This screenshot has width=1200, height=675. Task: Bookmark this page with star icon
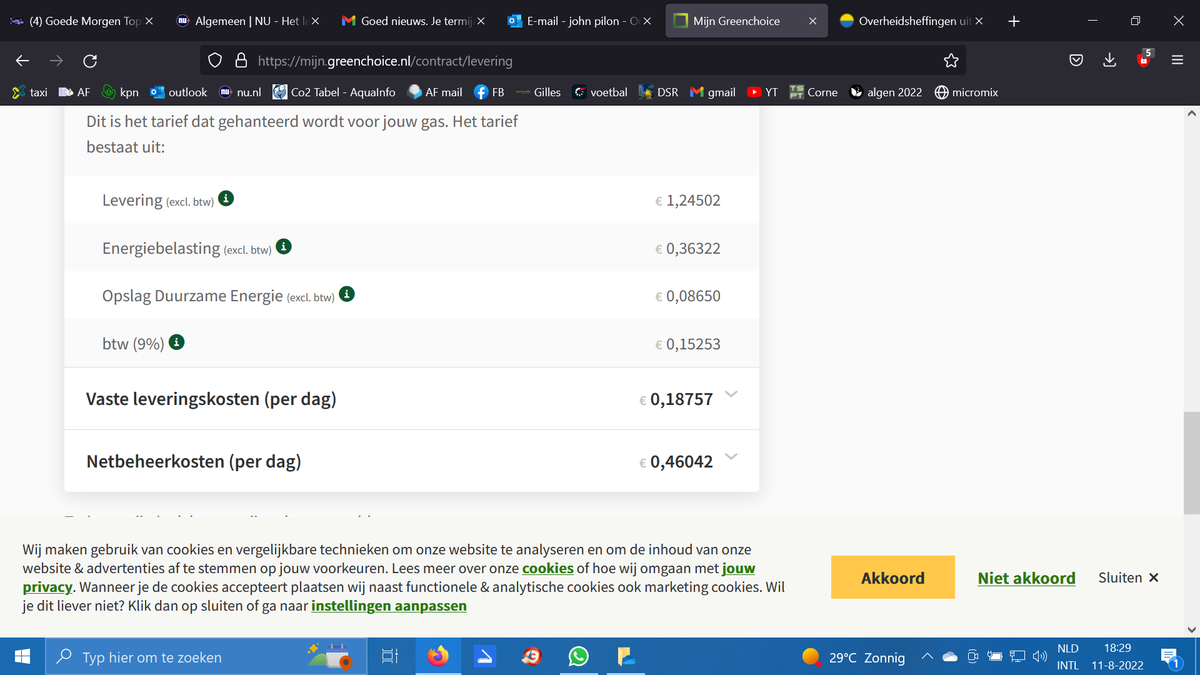[x=950, y=61]
